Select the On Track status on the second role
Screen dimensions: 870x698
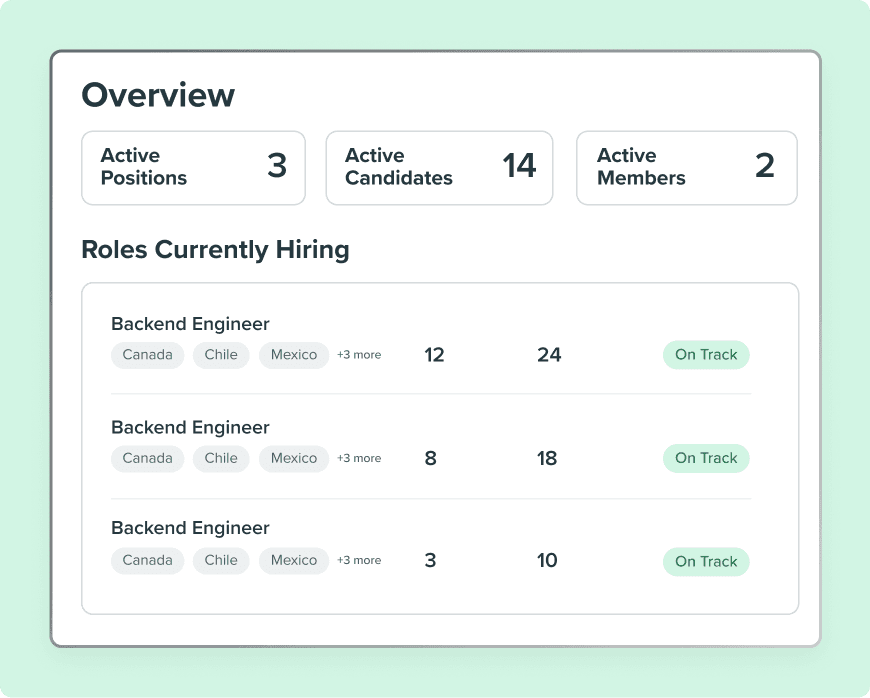(x=706, y=457)
